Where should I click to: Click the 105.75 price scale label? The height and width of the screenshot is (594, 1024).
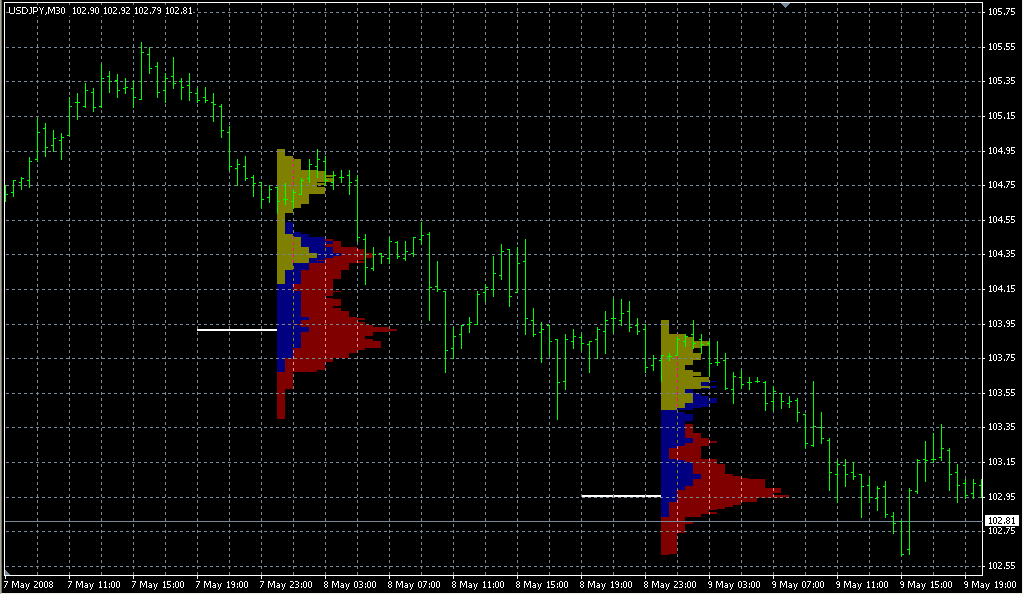(x=1001, y=12)
